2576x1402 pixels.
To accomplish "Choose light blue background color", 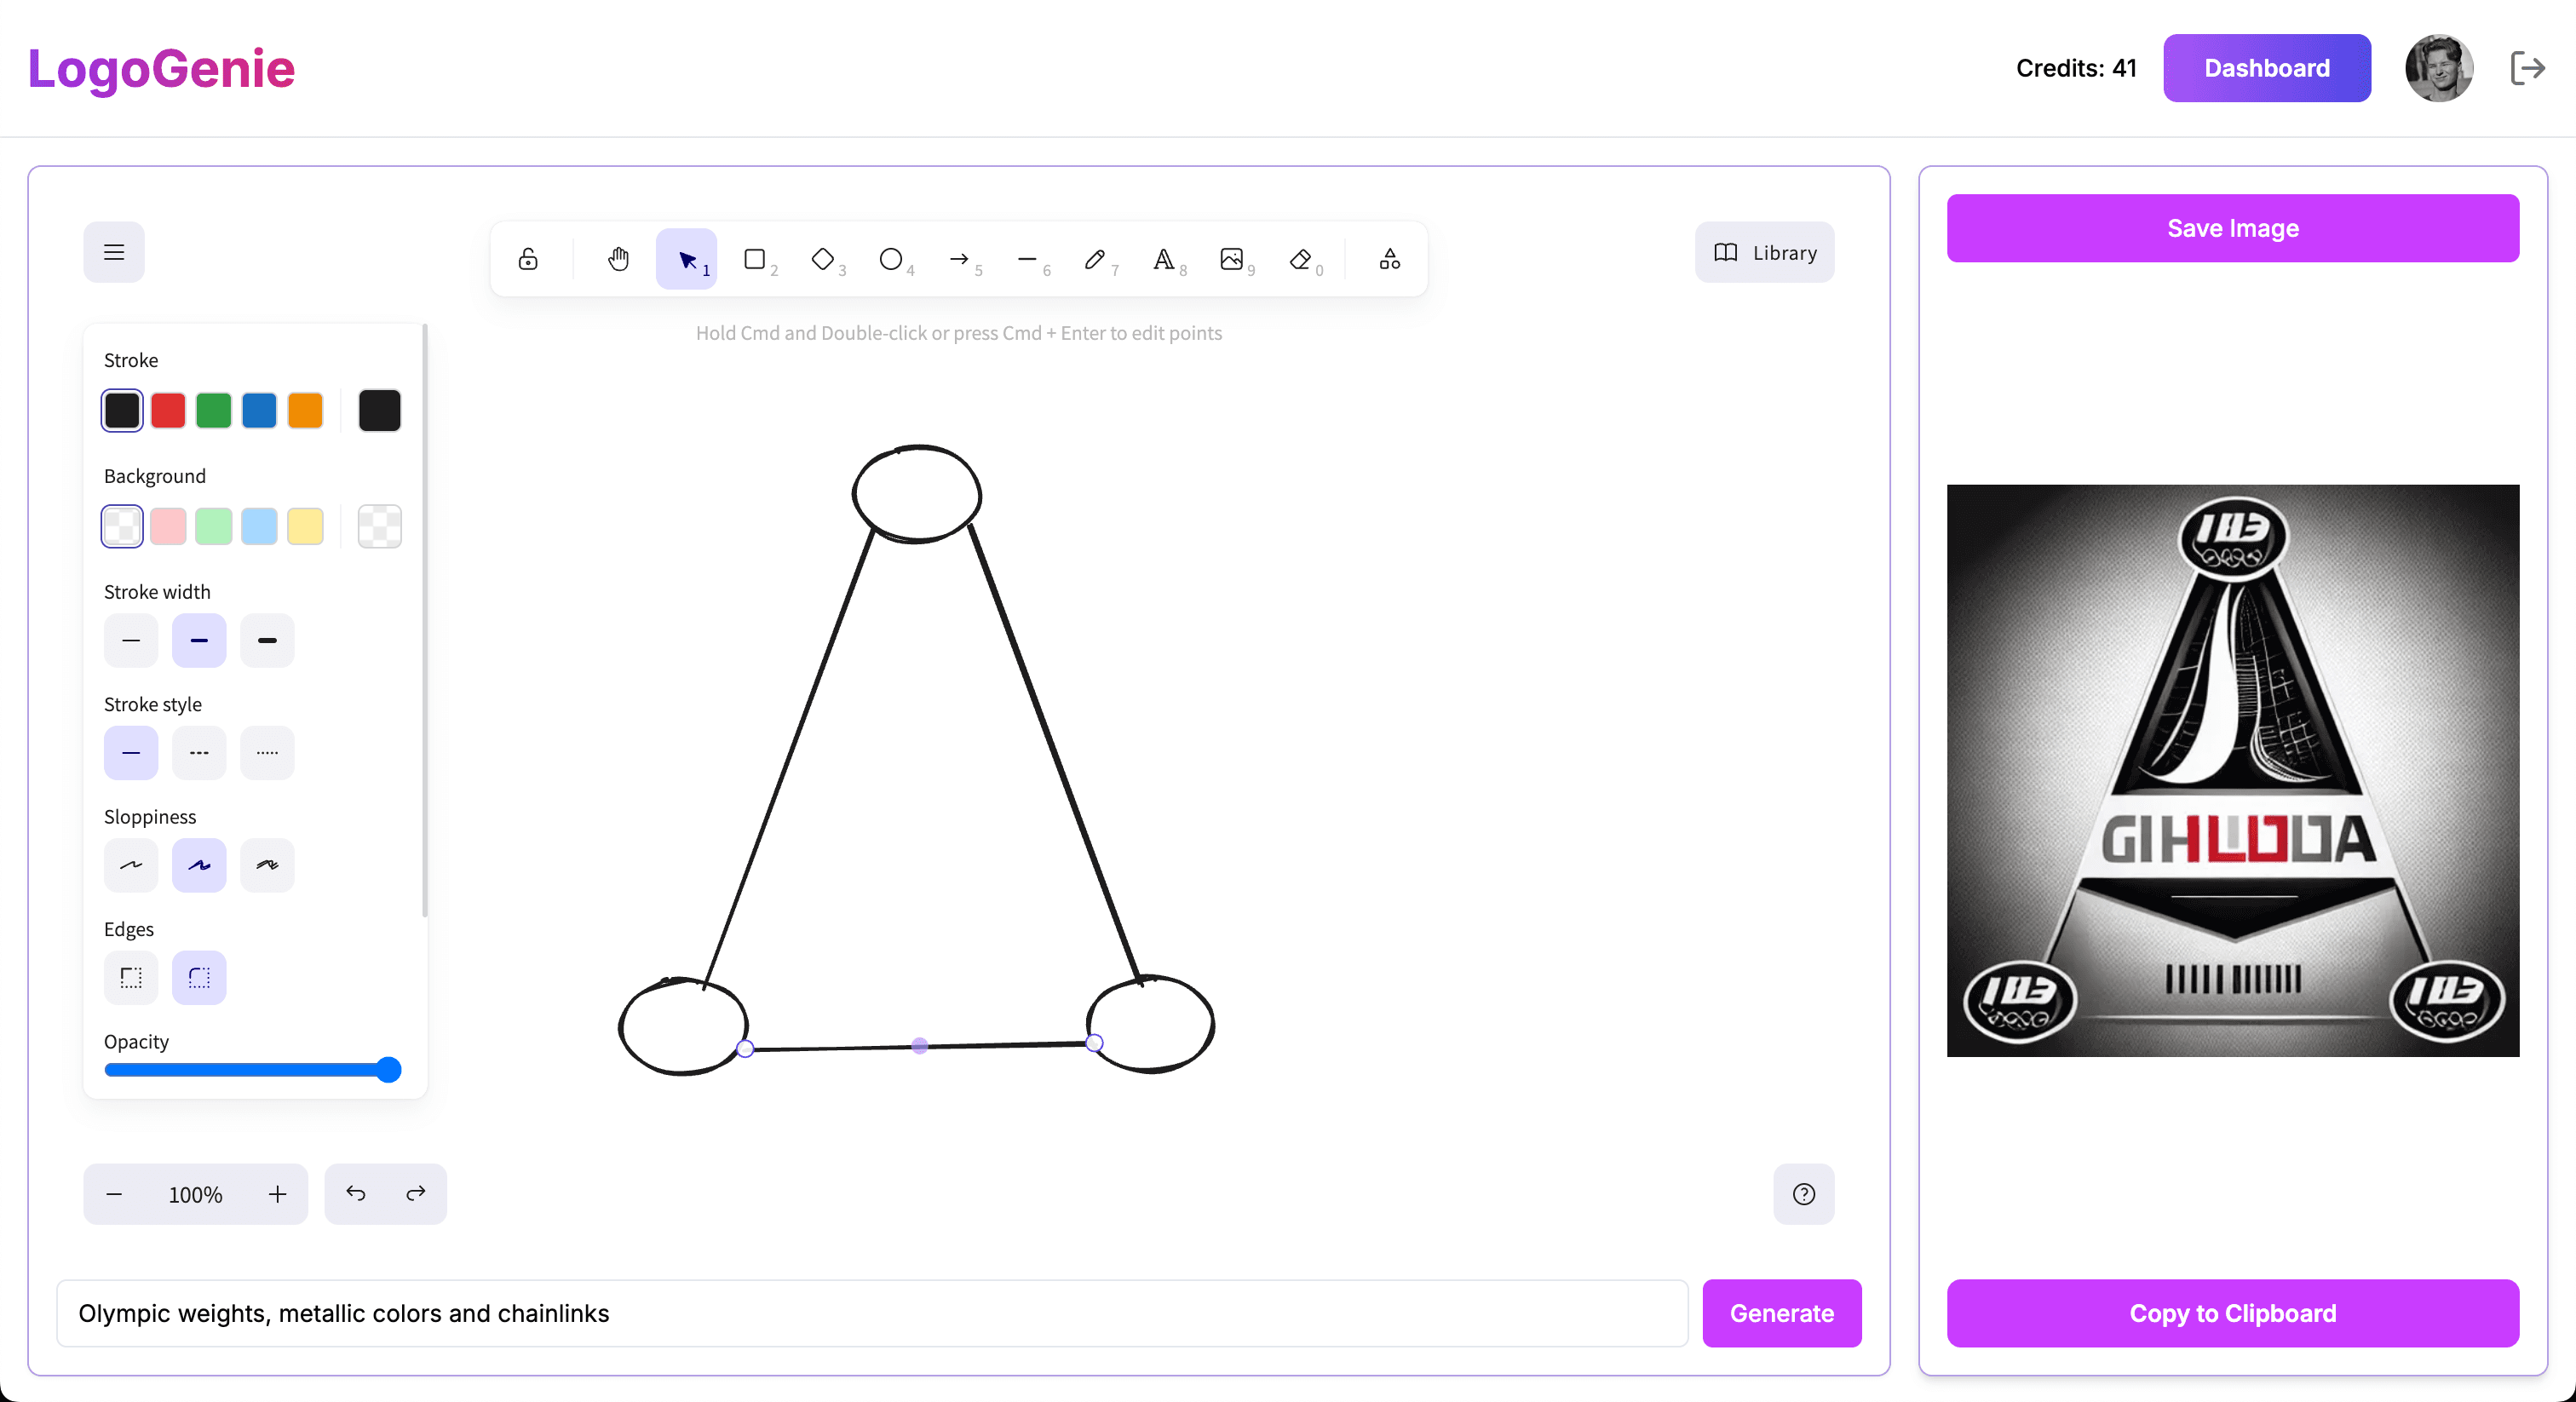I will click(x=259, y=526).
